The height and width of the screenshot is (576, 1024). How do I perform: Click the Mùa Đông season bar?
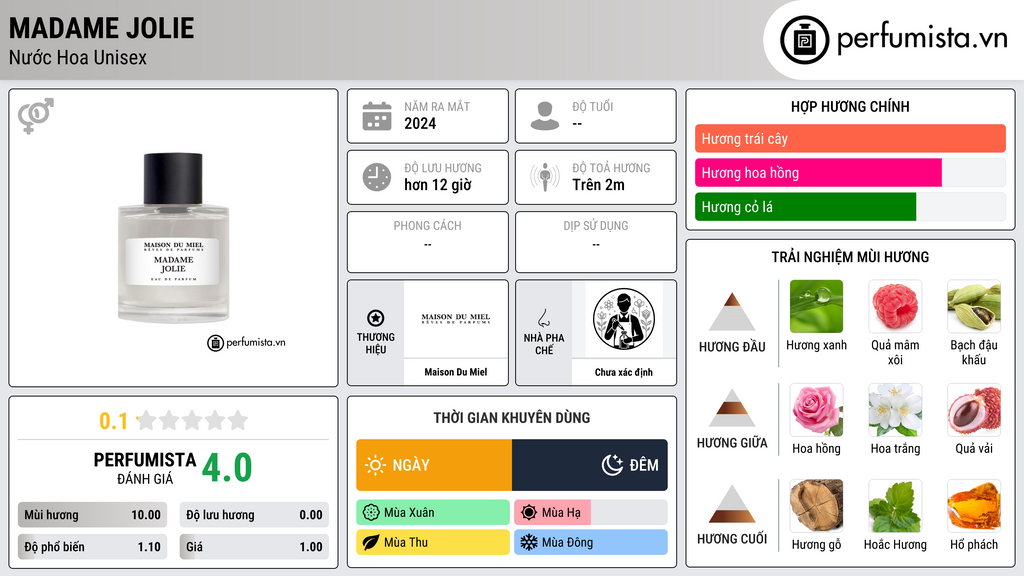tap(591, 543)
